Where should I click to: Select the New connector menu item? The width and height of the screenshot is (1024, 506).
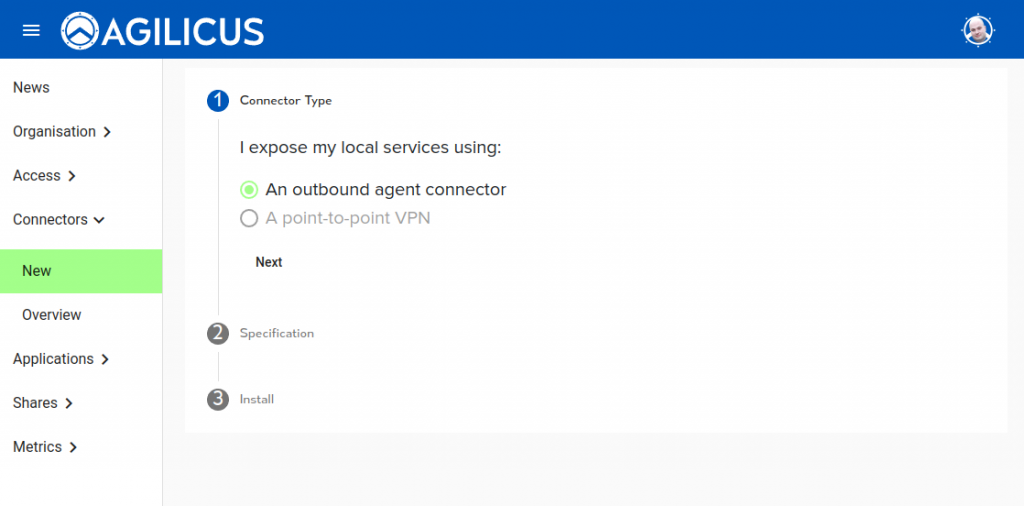pyautogui.click(x=37, y=271)
